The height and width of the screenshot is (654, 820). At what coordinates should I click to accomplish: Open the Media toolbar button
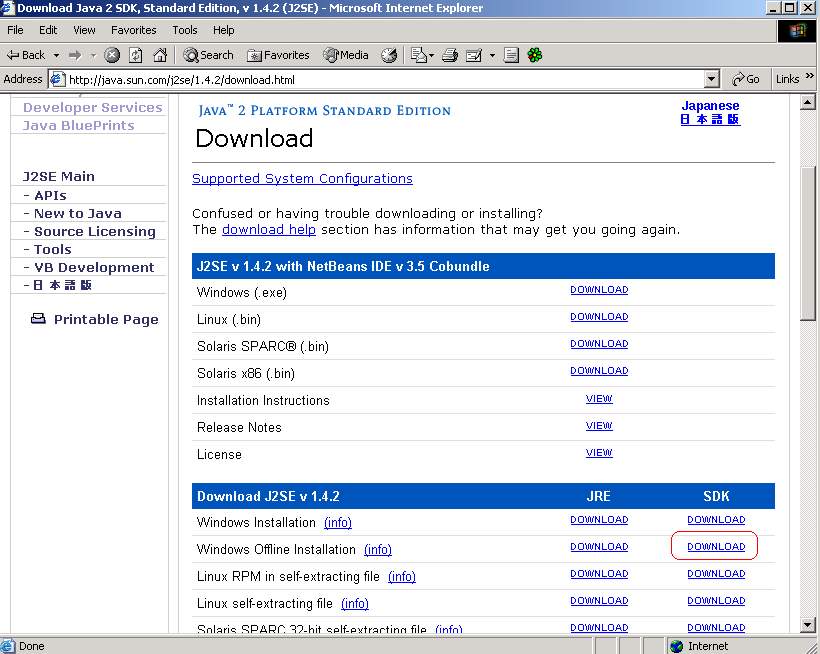(346, 55)
